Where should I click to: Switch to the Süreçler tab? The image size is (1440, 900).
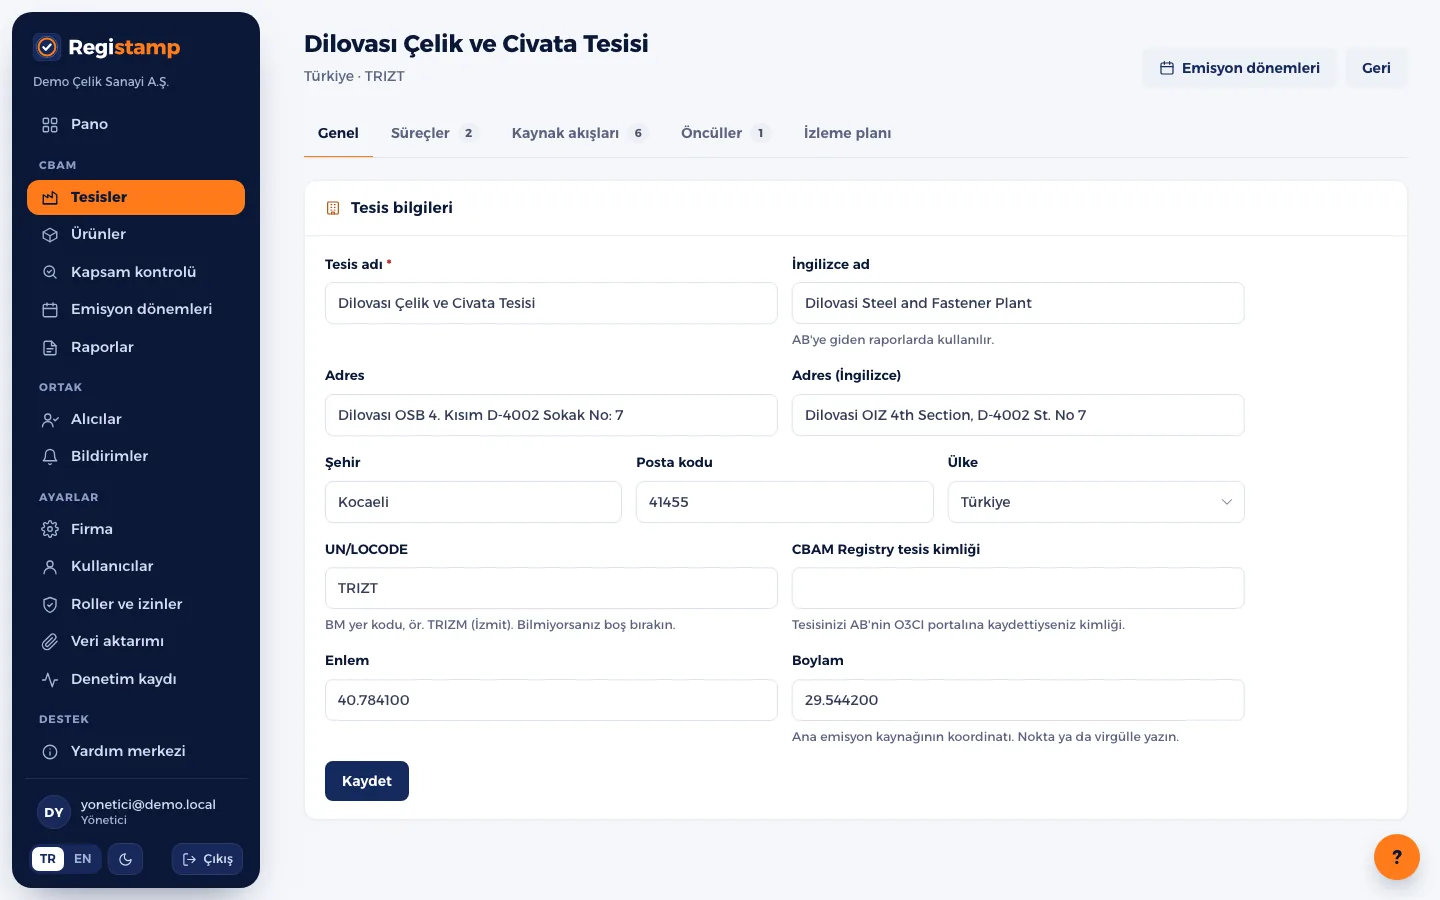point(434,133)
